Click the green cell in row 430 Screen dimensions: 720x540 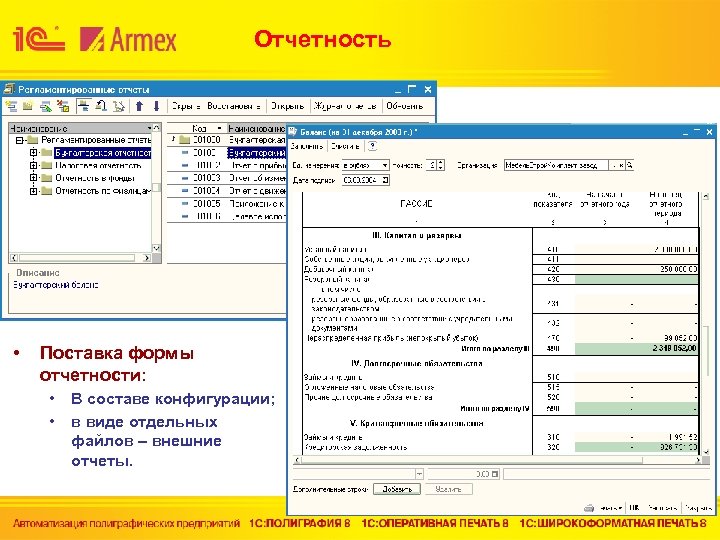(636, 279)
